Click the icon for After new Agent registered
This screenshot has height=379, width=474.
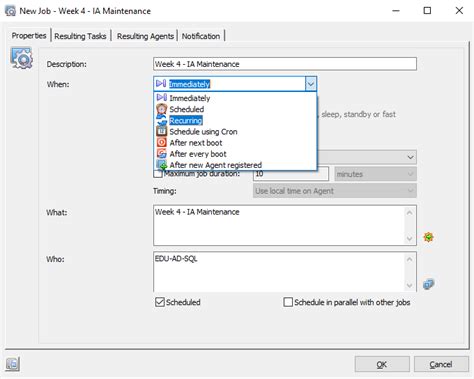point(162,164)
